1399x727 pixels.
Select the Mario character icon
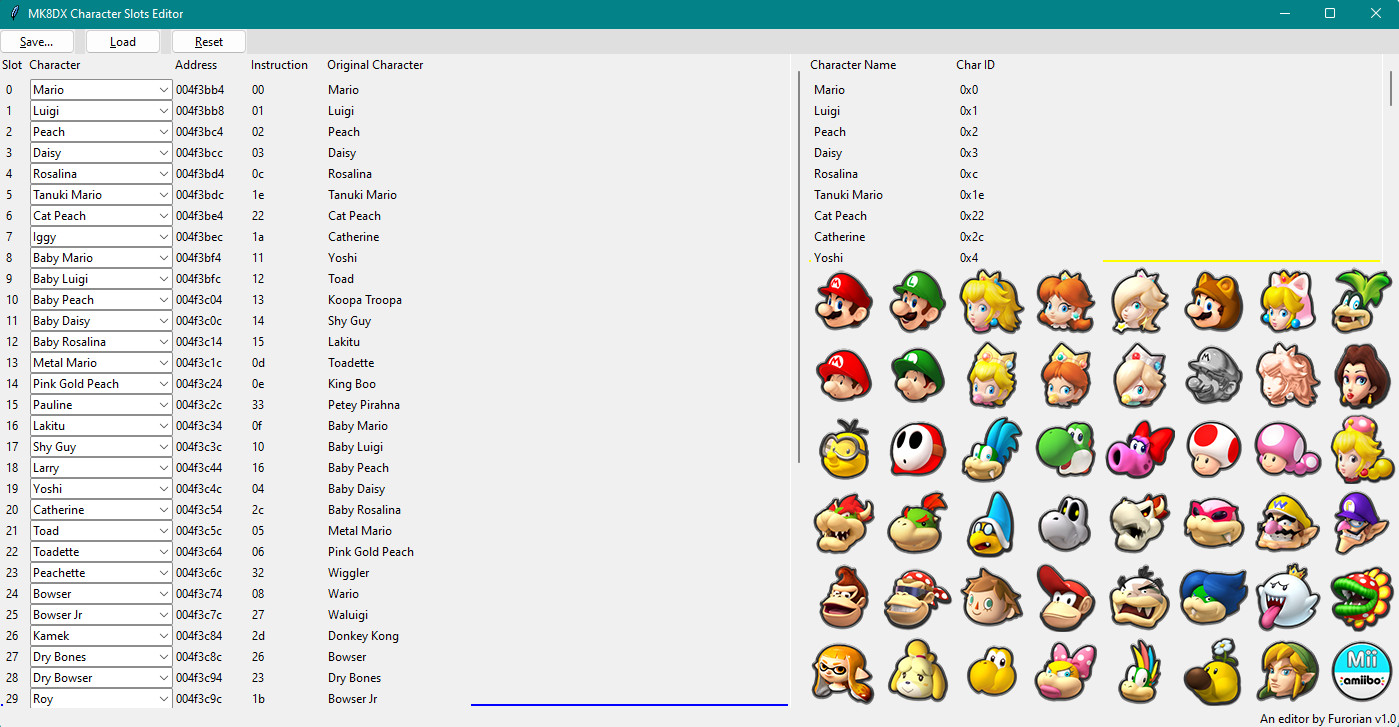coord(843,300)
